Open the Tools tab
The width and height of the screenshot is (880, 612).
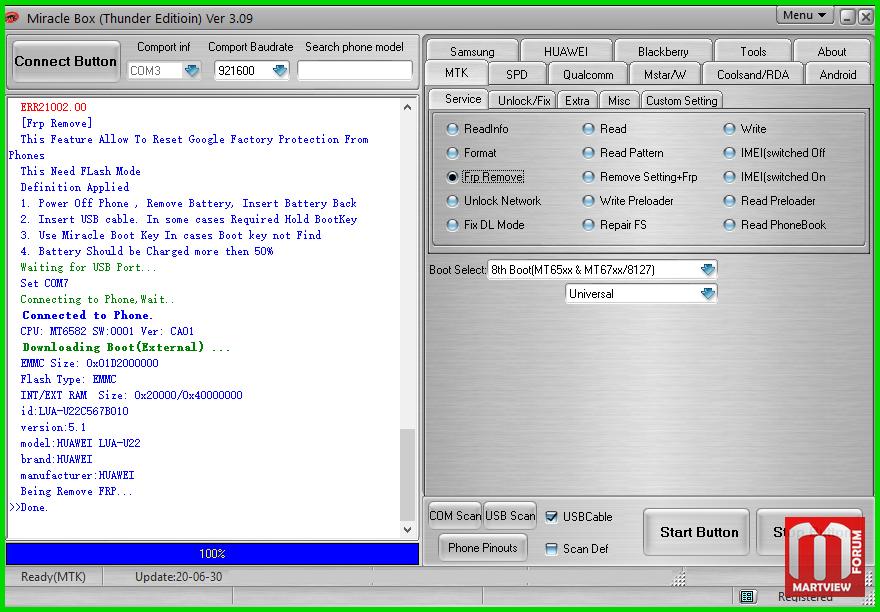click(753, 51)
